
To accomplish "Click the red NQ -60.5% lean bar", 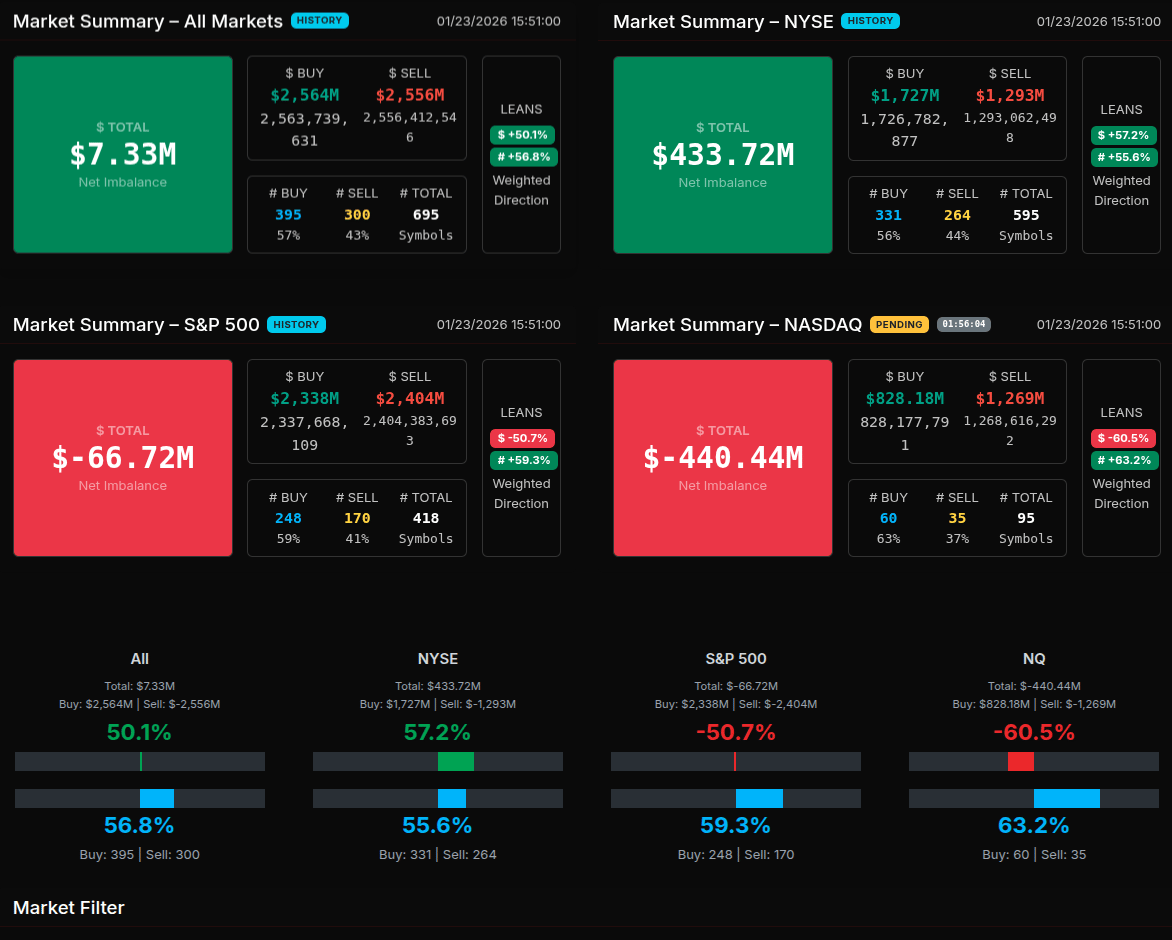I will tap(1021, 762).
